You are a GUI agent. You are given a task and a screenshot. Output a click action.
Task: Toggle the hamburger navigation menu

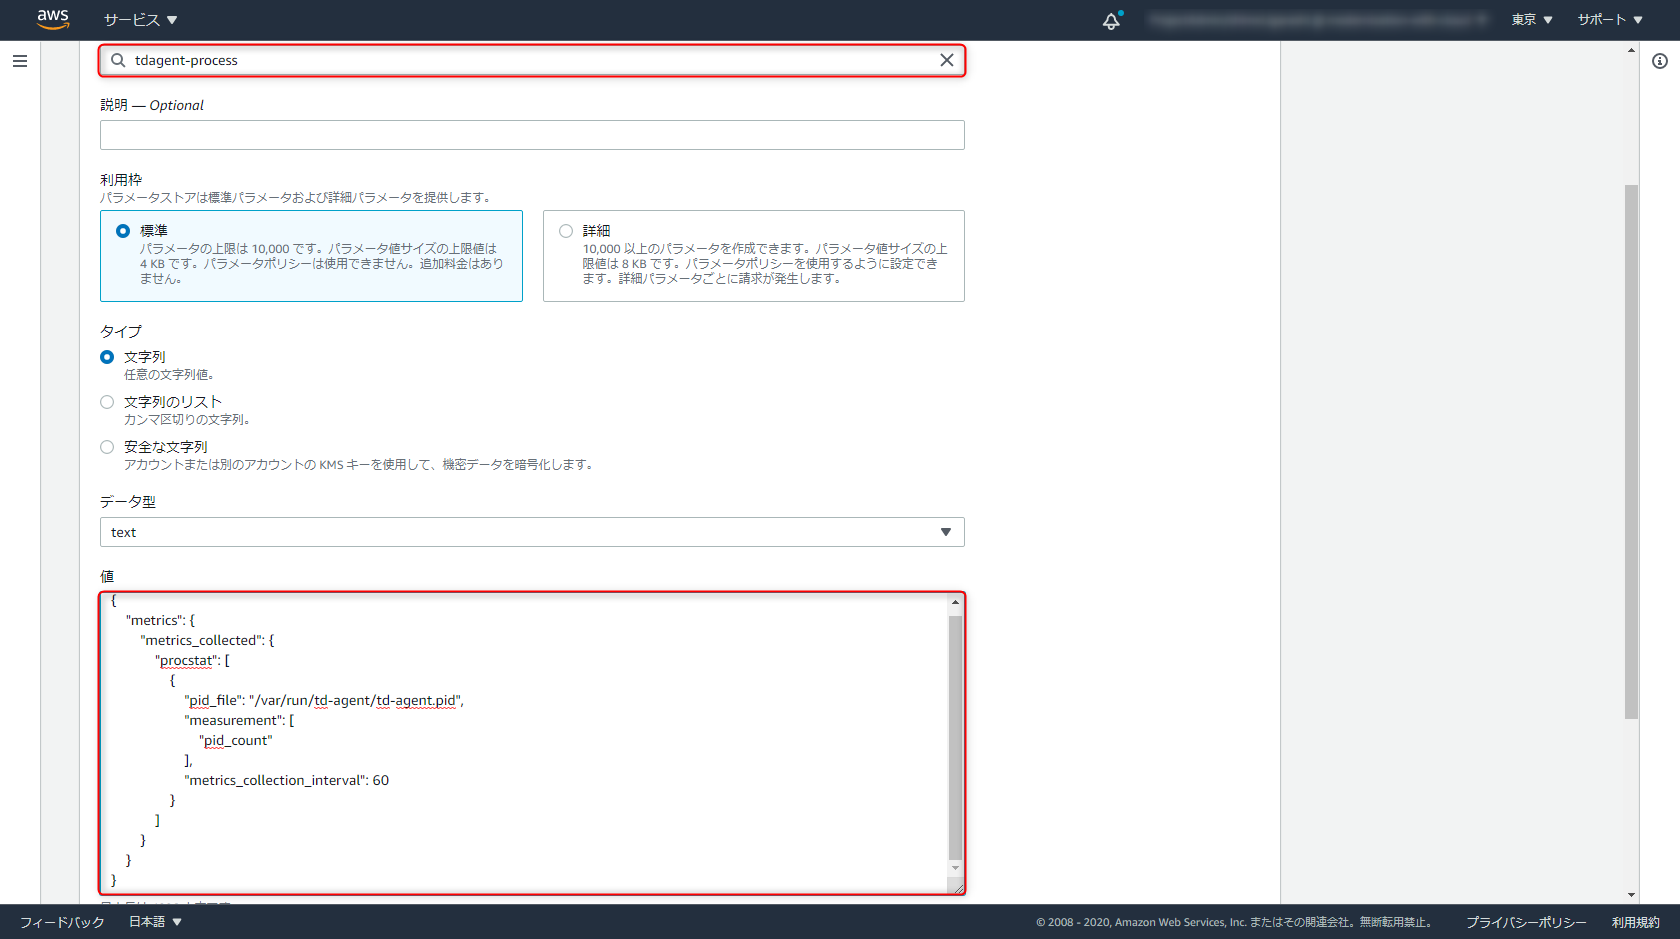coord(20,61)
